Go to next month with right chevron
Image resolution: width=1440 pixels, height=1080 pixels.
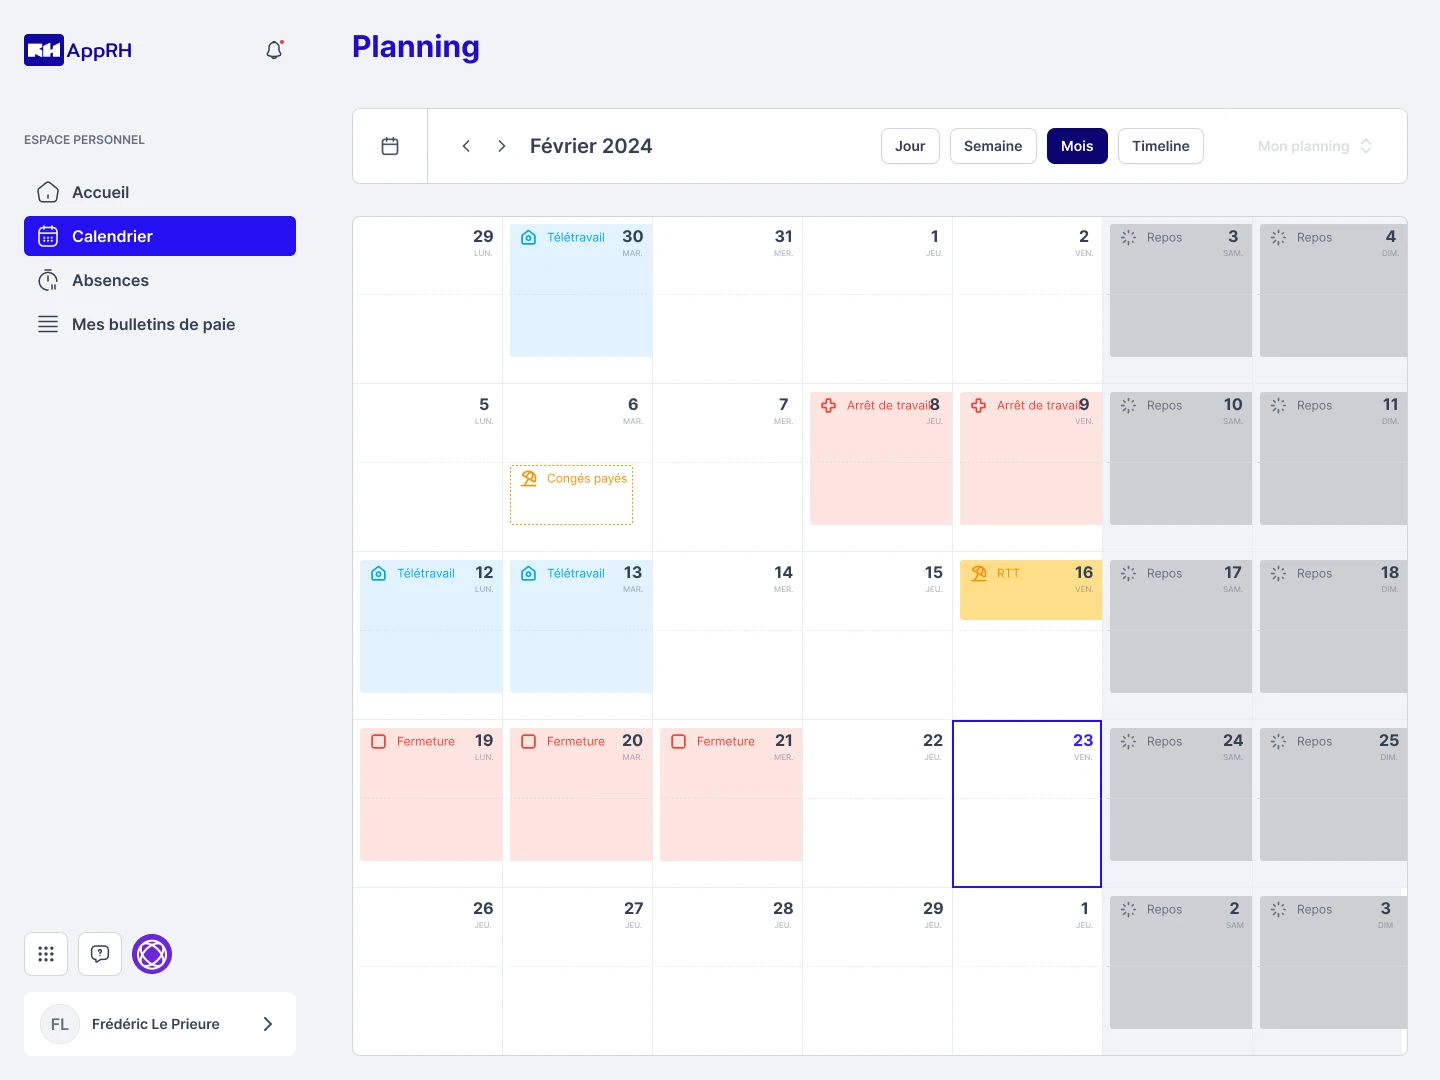pos(501,145)
